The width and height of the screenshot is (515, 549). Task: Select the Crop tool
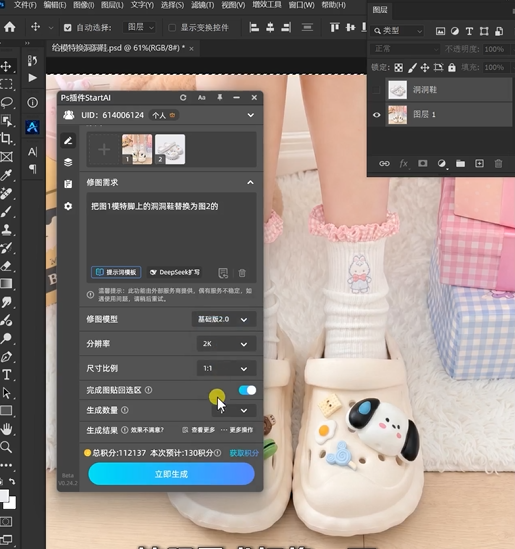pyautogui.click(x=6, y=139)
